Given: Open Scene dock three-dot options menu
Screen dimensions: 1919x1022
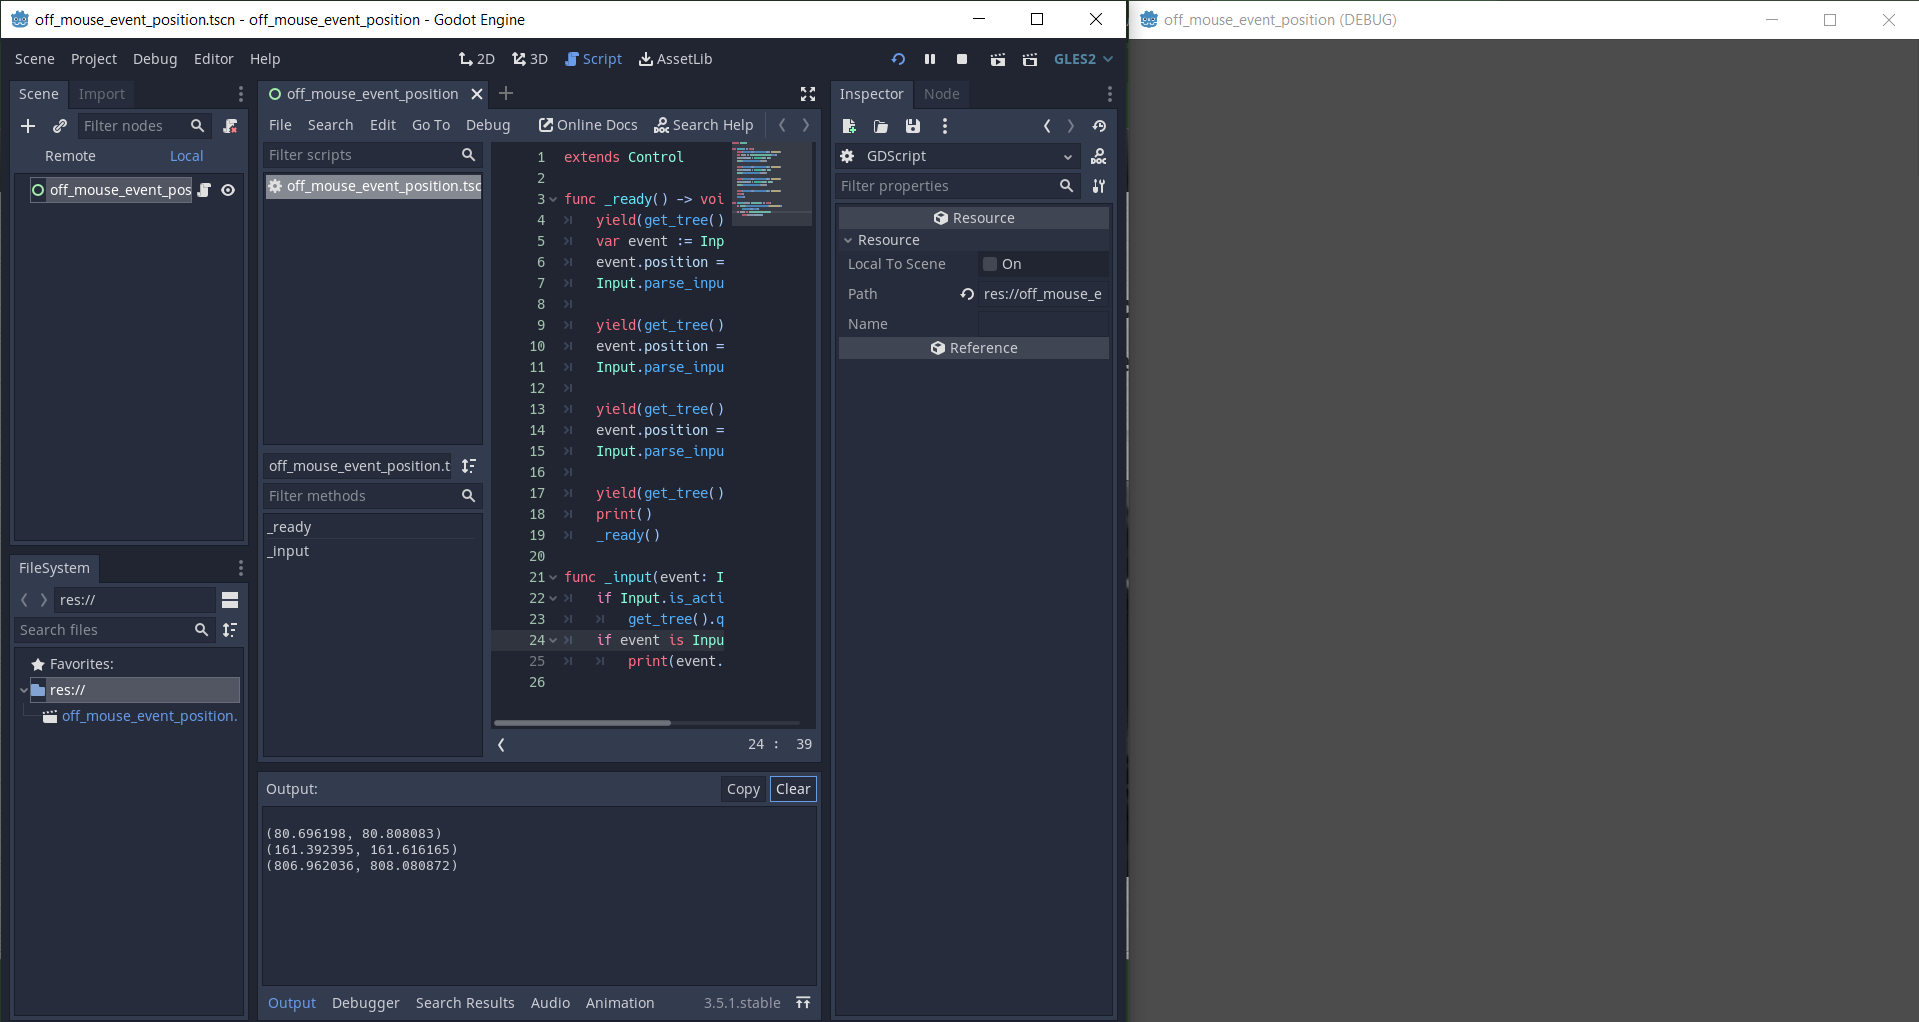Looking at the screenshot, I should tap(240, 94).
